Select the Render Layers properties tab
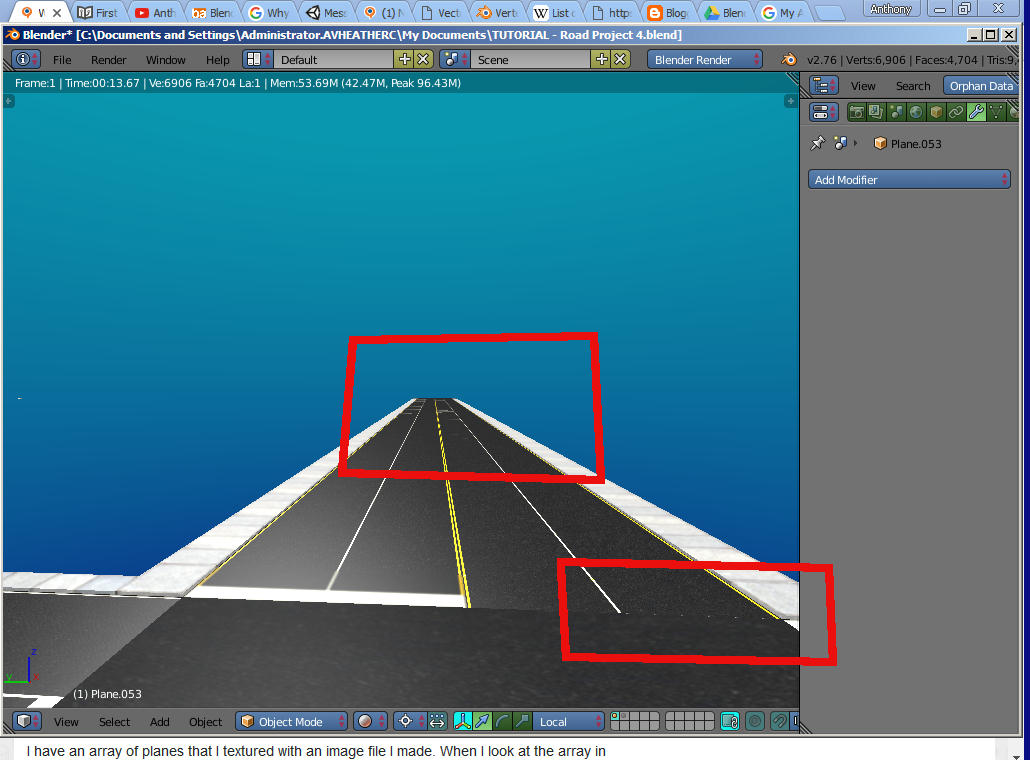The width and height of the screenshot is (1030, 760). pos(875,111)
